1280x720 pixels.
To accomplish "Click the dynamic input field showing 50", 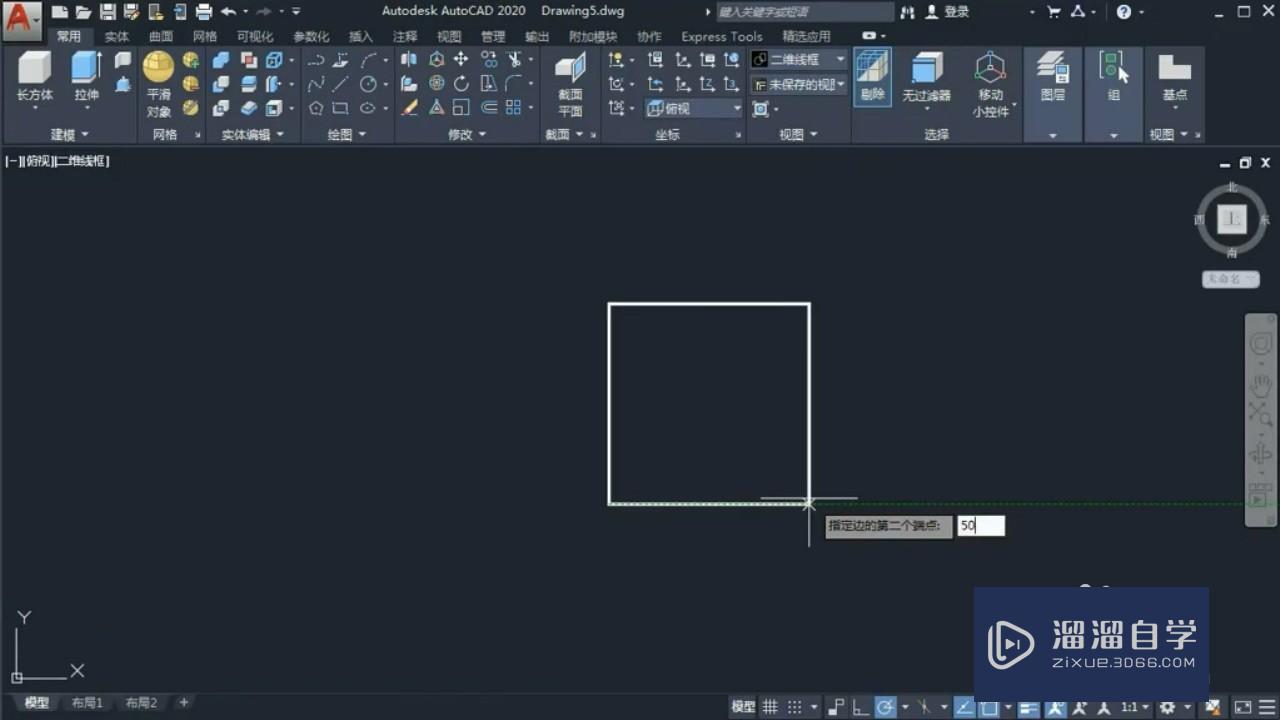I will pyautogui.click(x=980, y=525).
